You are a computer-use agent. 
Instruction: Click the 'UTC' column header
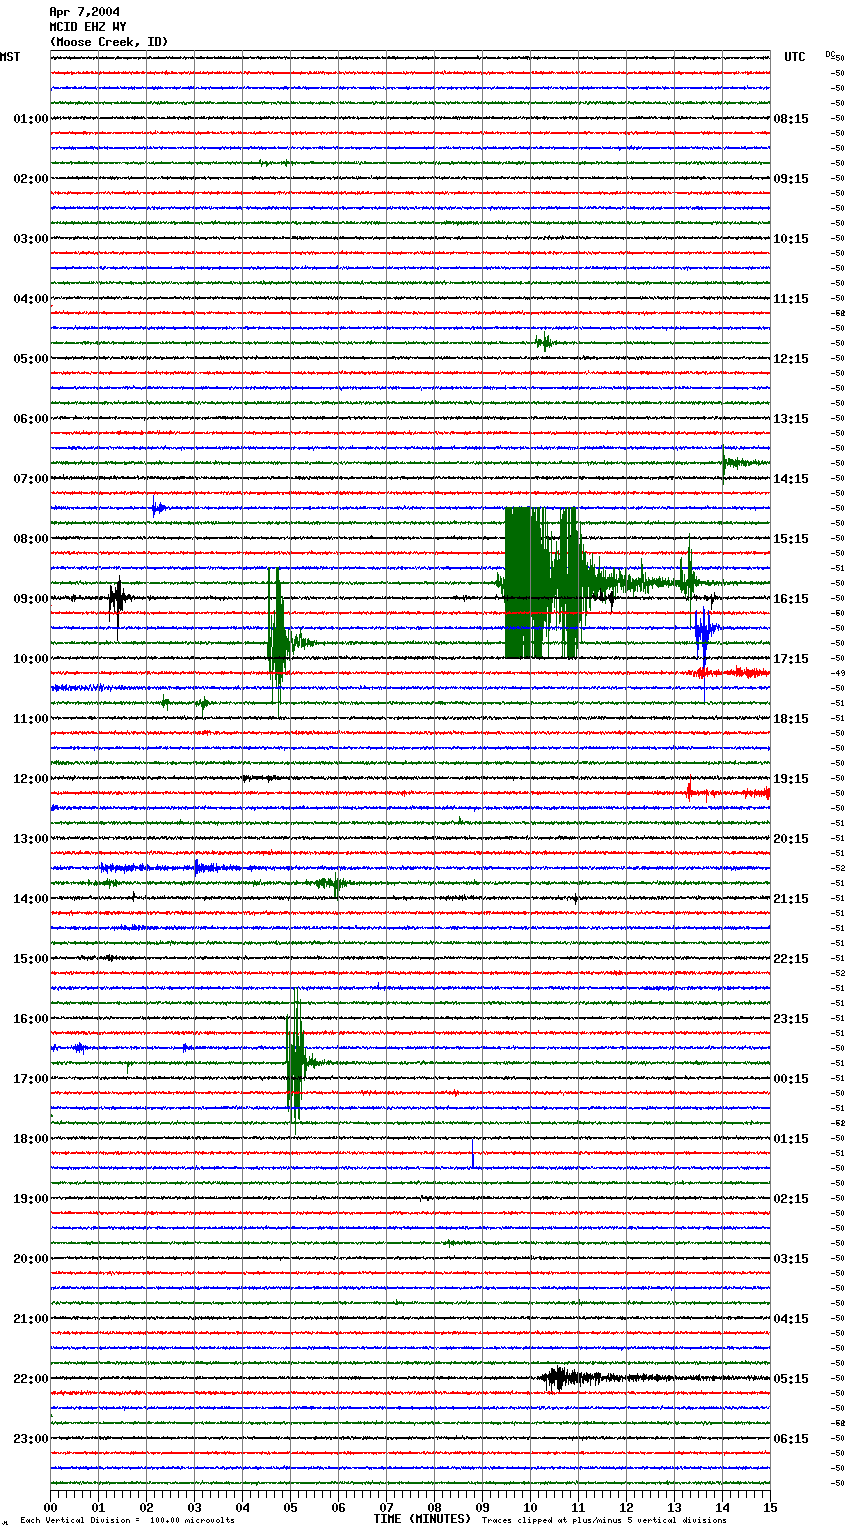pos(795,57)
